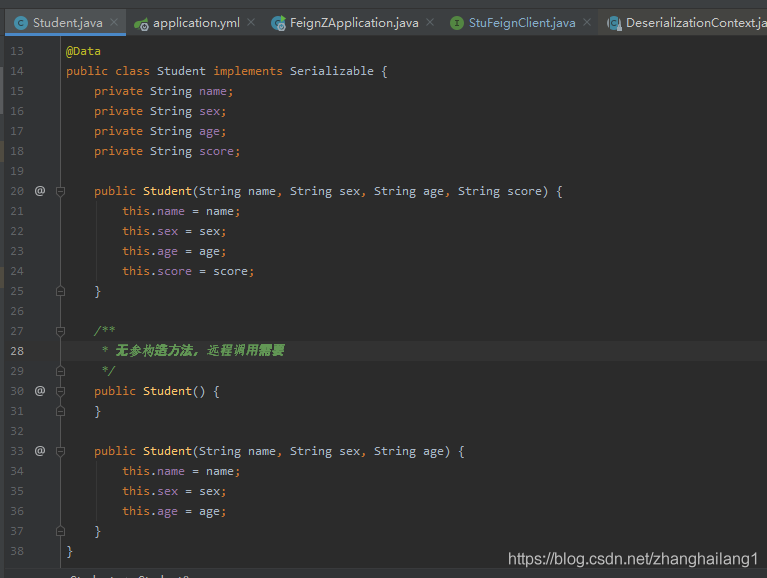Close the application.yml tab

[x=250, y=22]
